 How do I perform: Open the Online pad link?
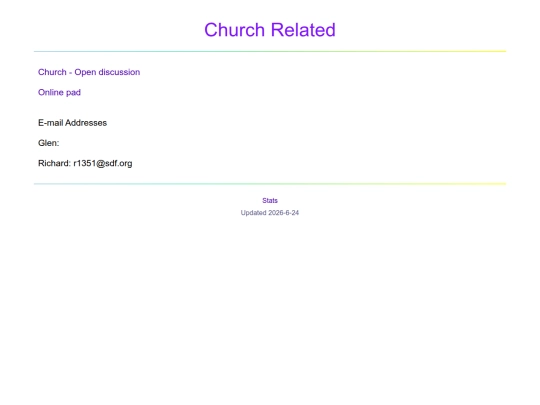click(59, 92)
